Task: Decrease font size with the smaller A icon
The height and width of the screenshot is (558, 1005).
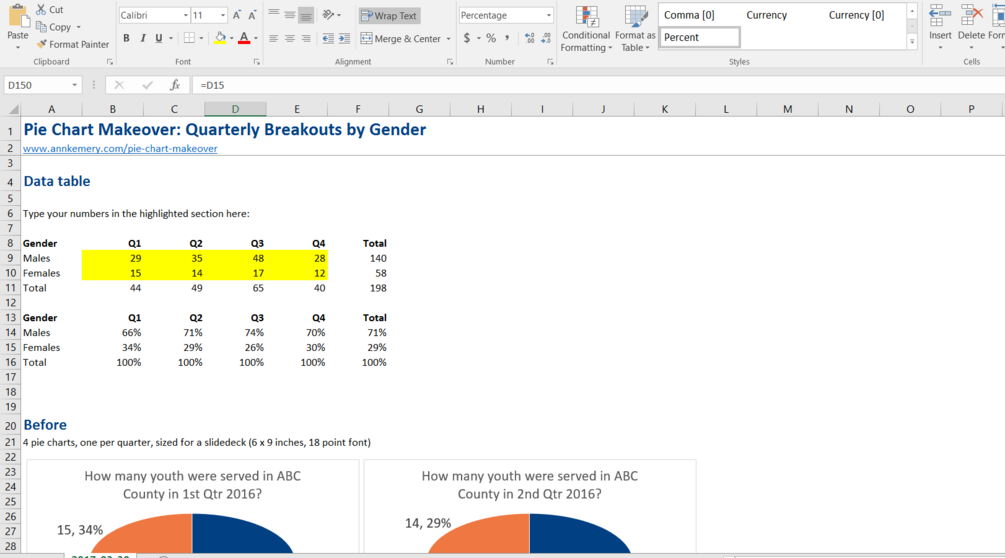Action: (253, 15)
